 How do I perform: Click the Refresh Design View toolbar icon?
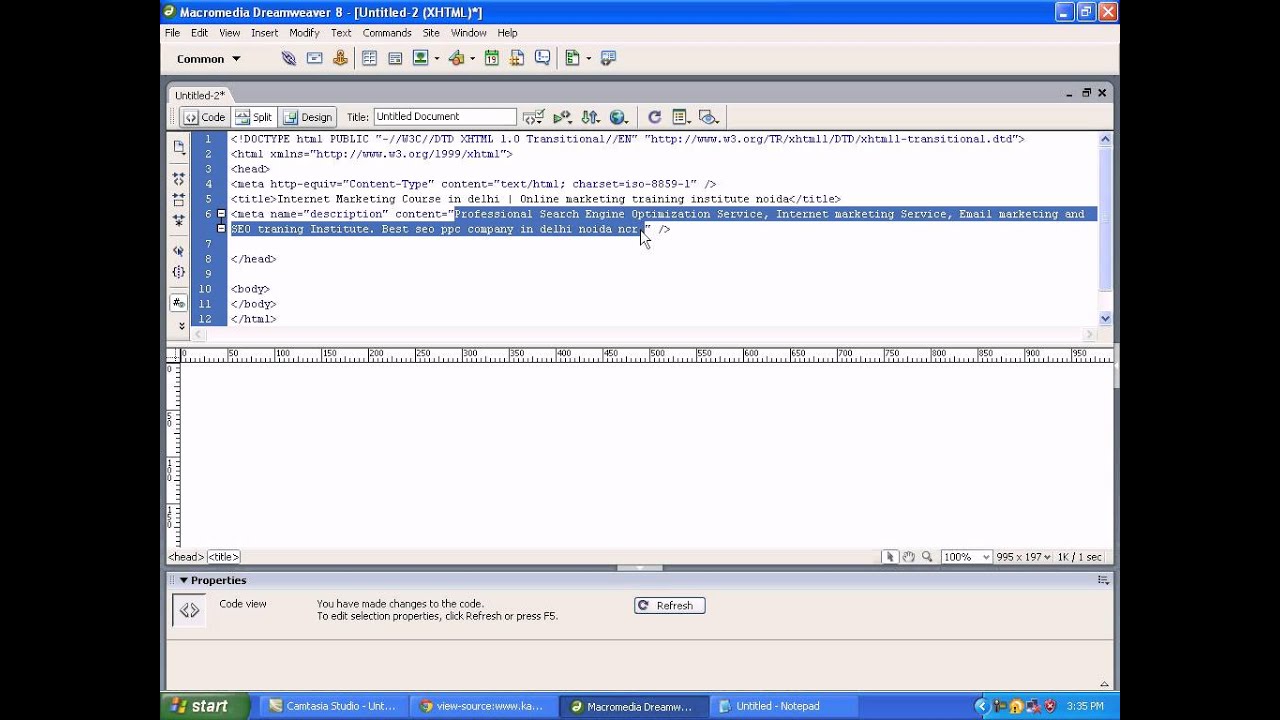(654, 117)
